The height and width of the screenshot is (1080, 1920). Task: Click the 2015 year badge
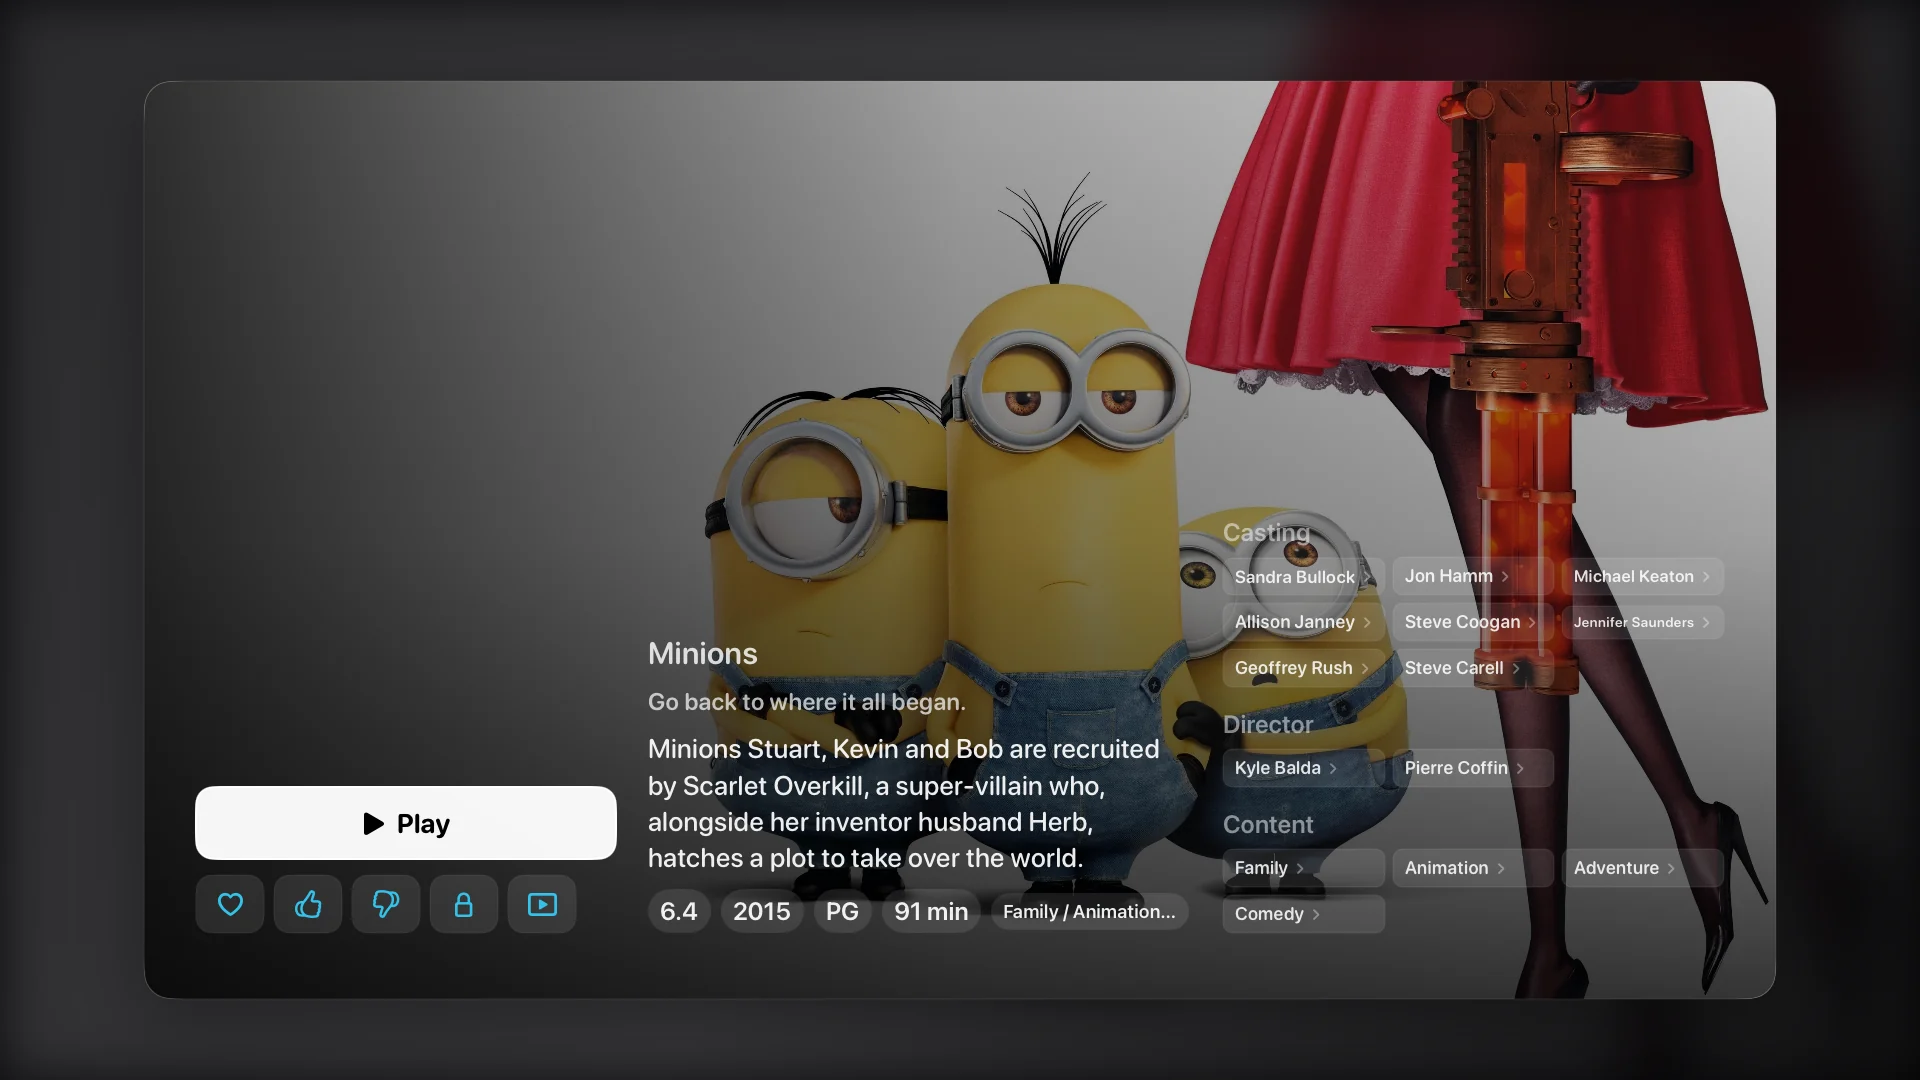[x=762, y=911]
